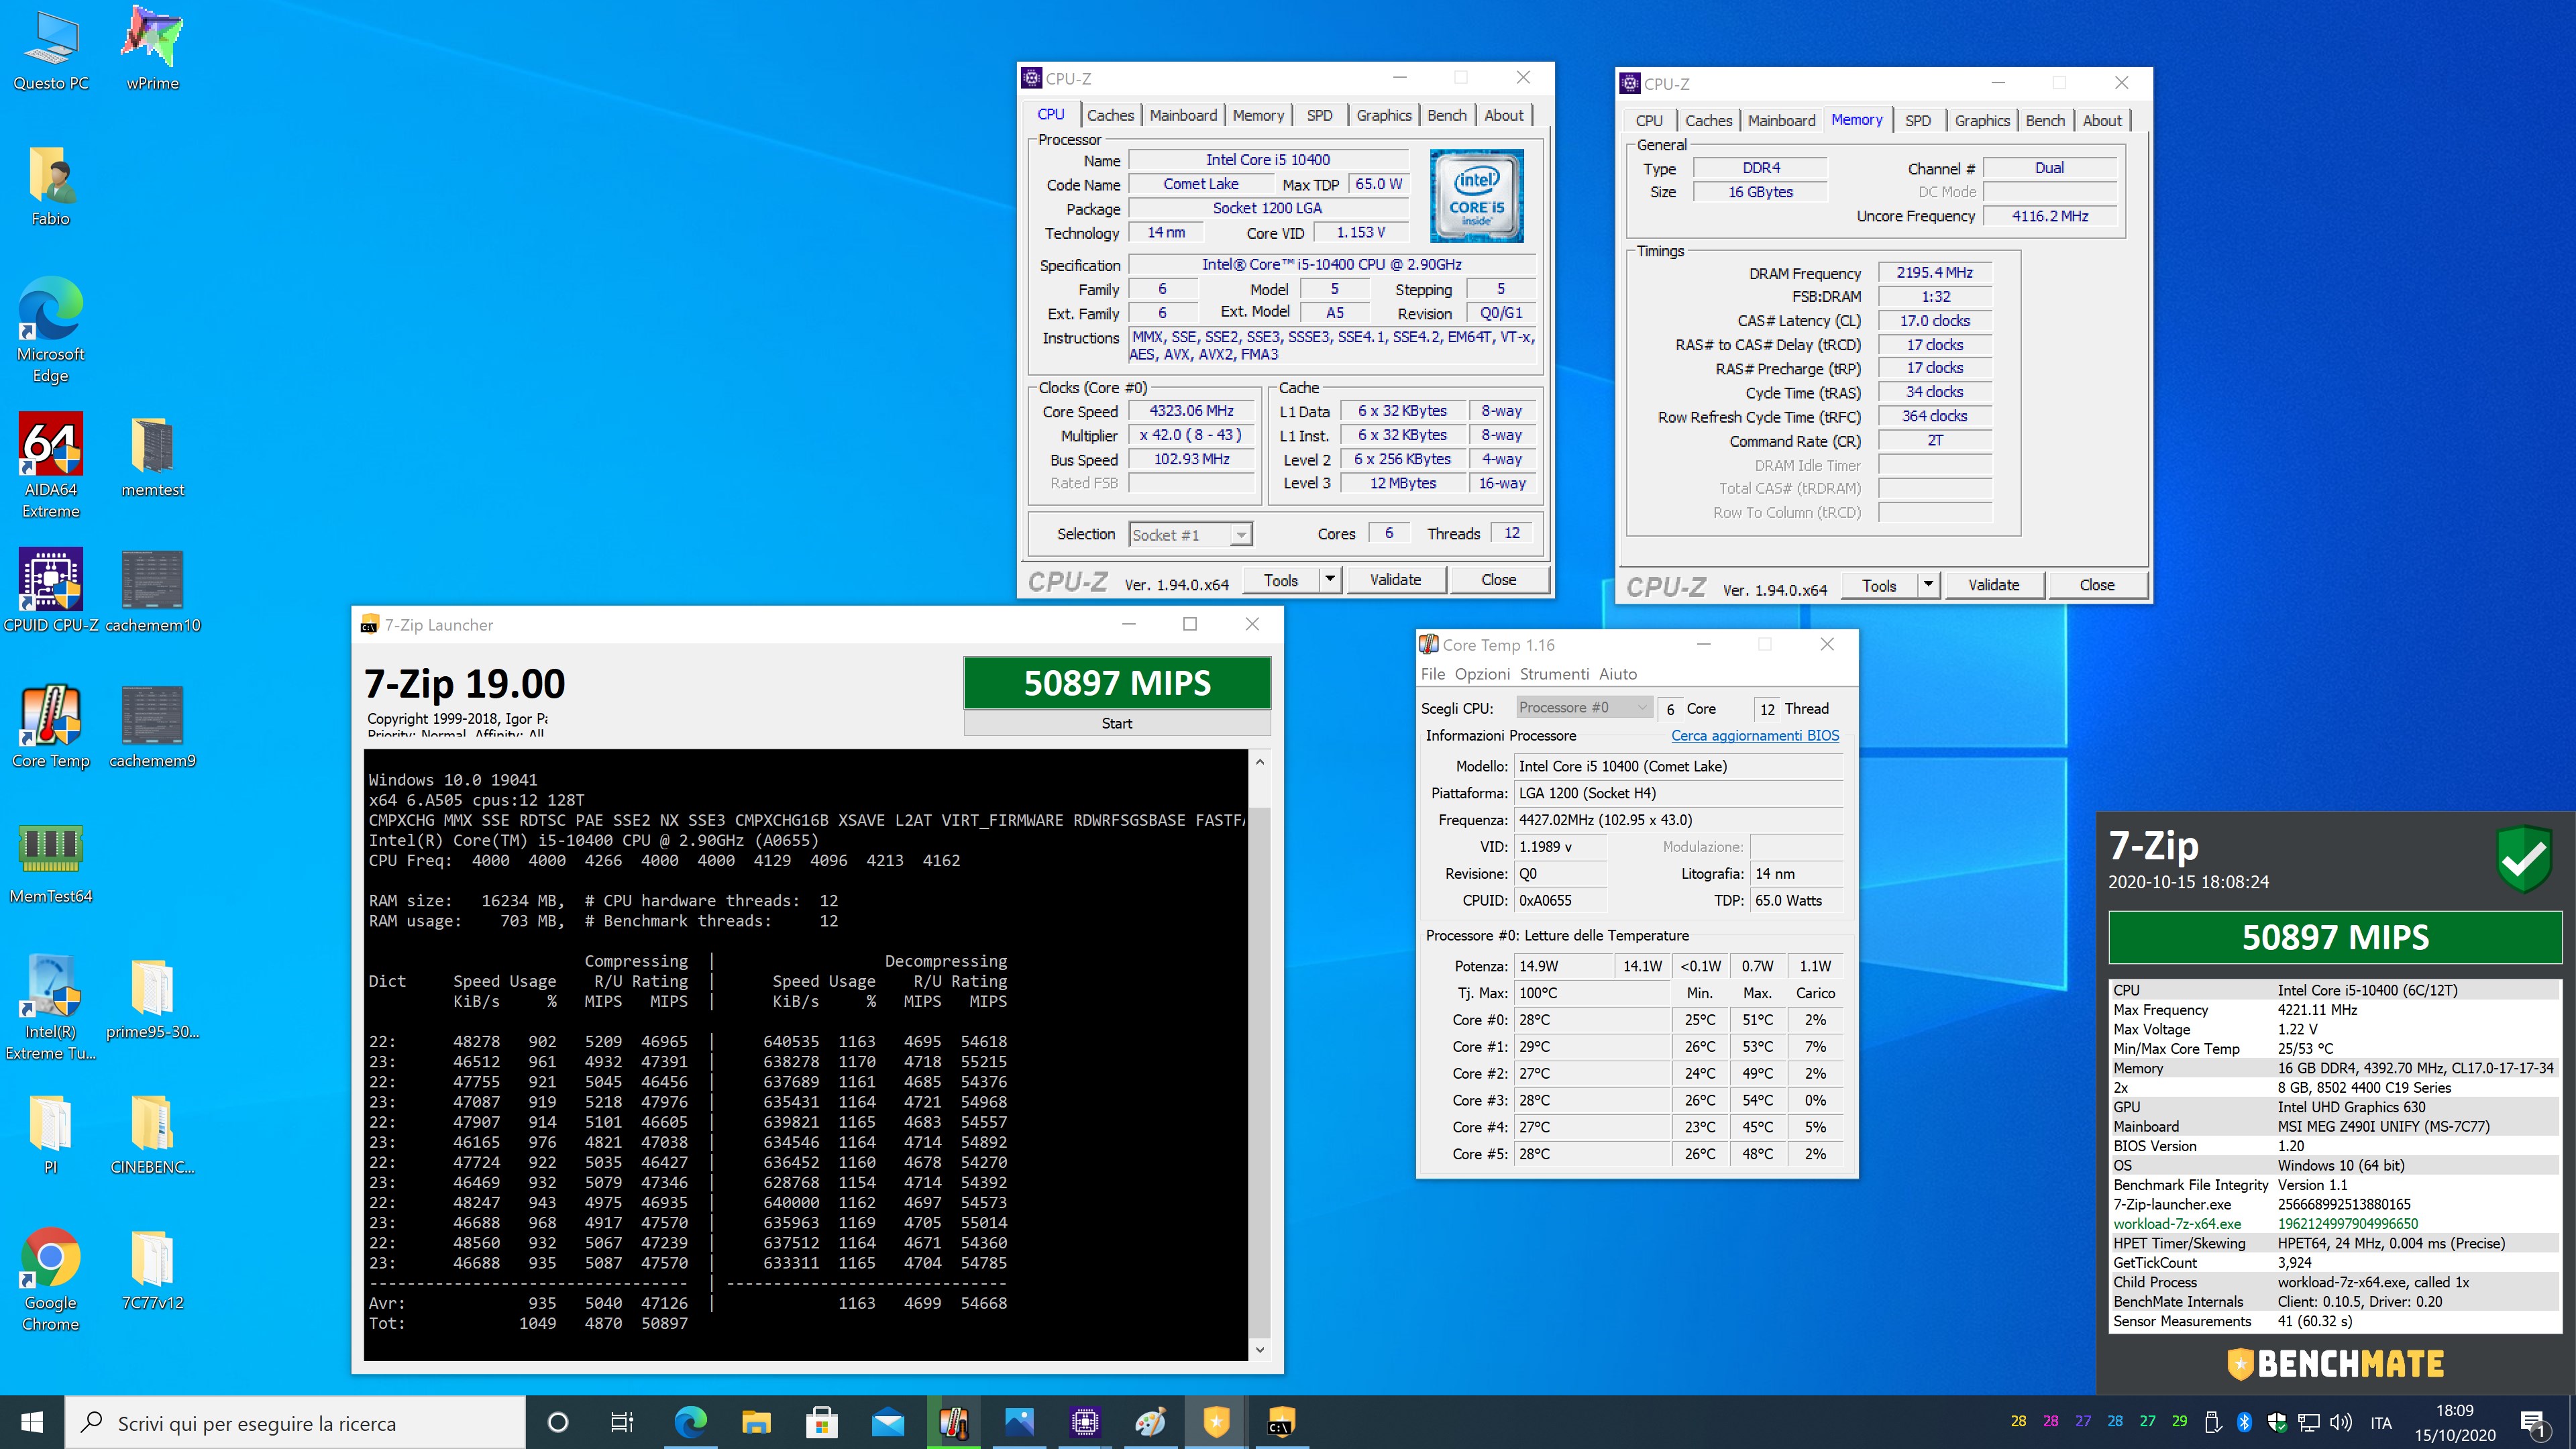Click Close in the CPU-Z Memory window
The width and height of the screenshot is (2576, 1449).
(2096, 585)
